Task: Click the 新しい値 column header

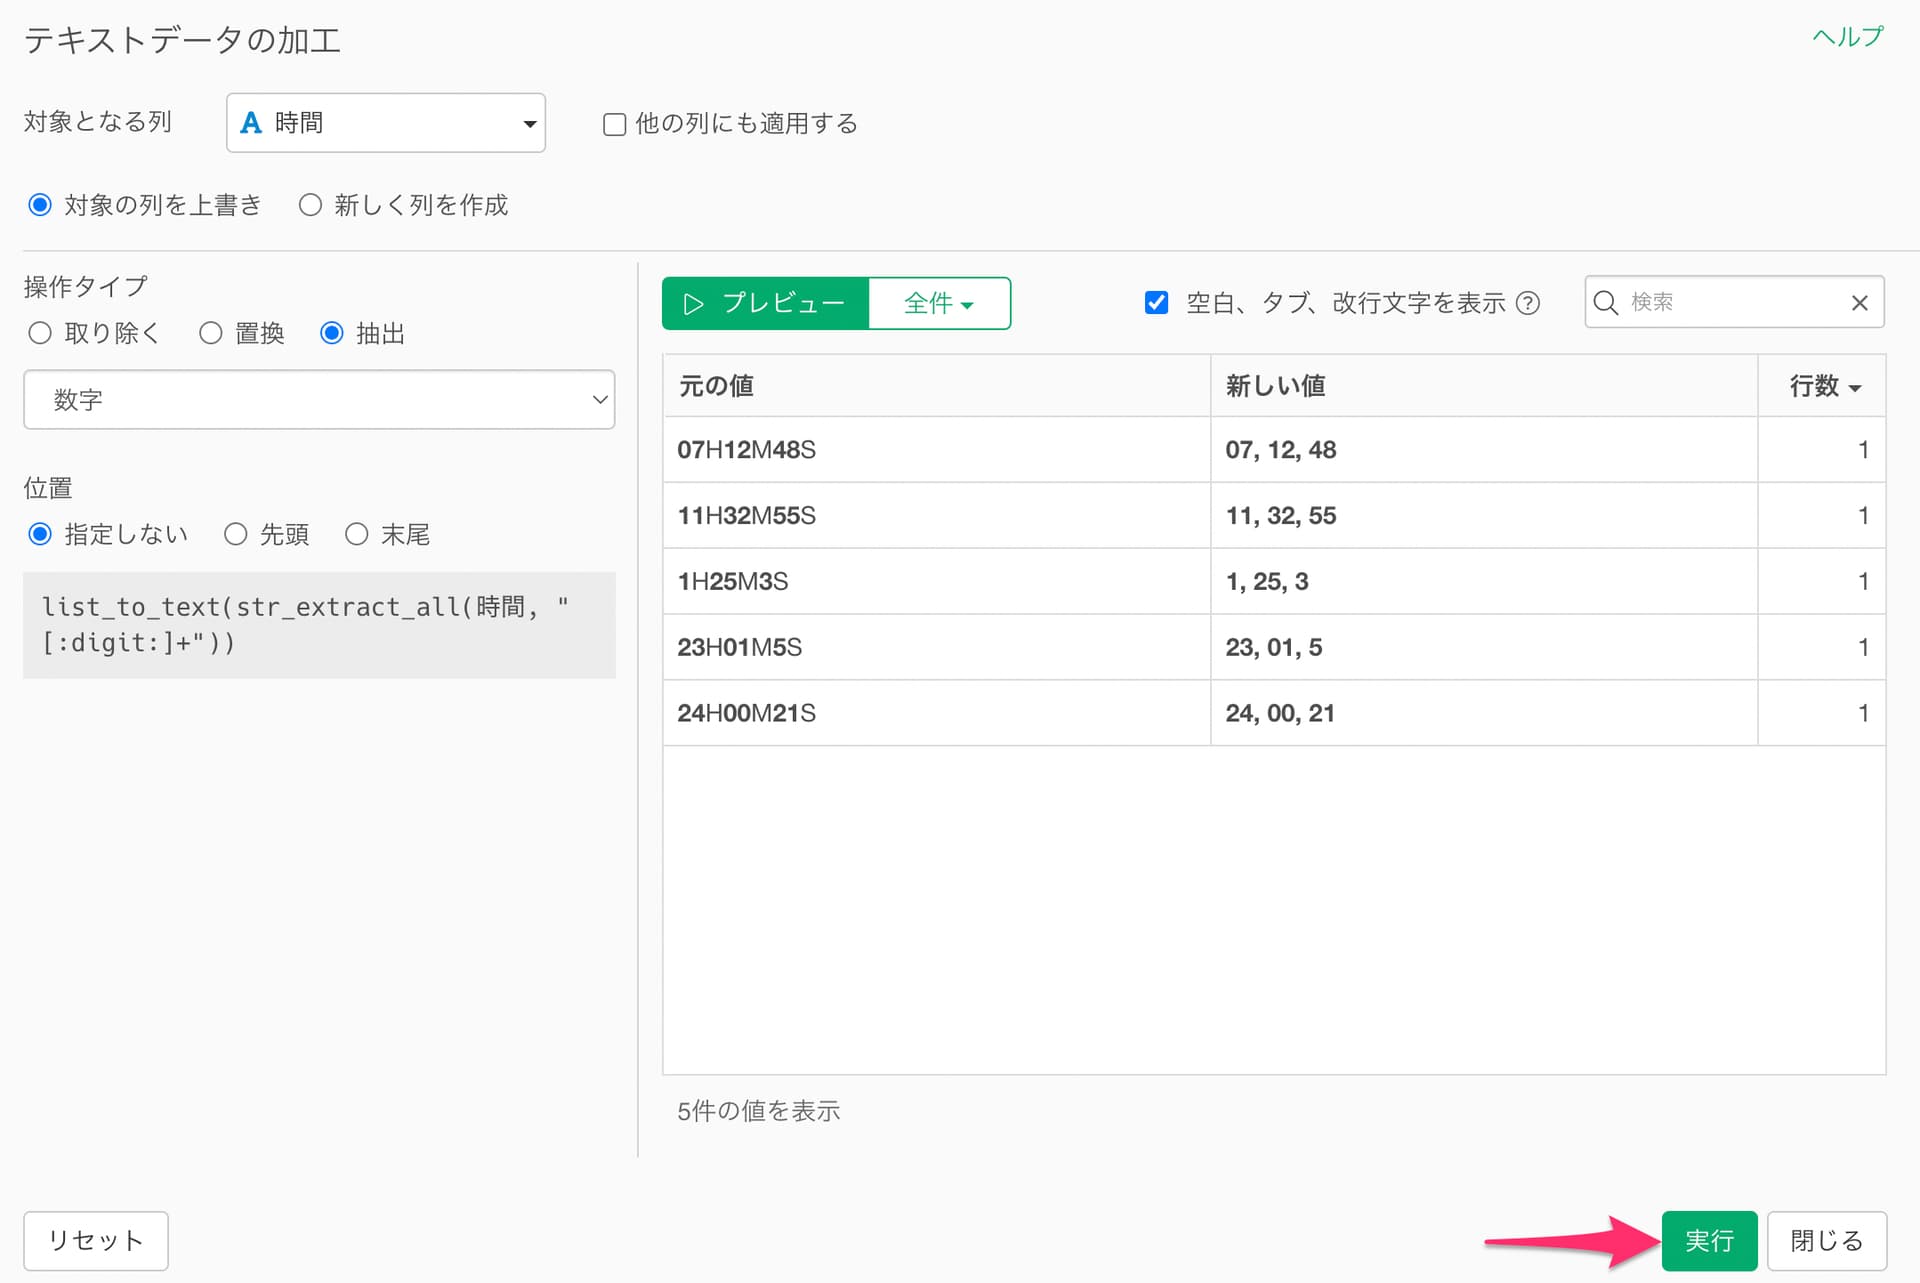Action: pos(1484,386)
